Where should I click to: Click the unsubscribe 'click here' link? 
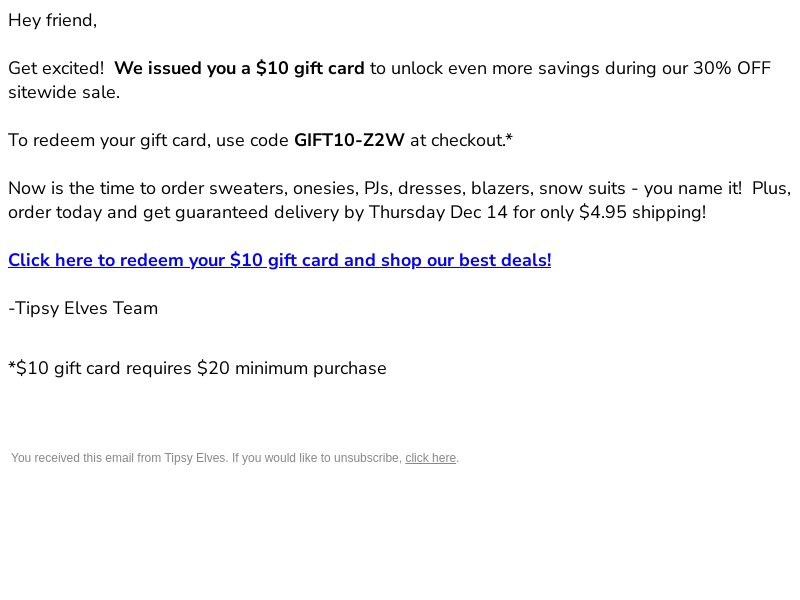[x=431, y=458]
